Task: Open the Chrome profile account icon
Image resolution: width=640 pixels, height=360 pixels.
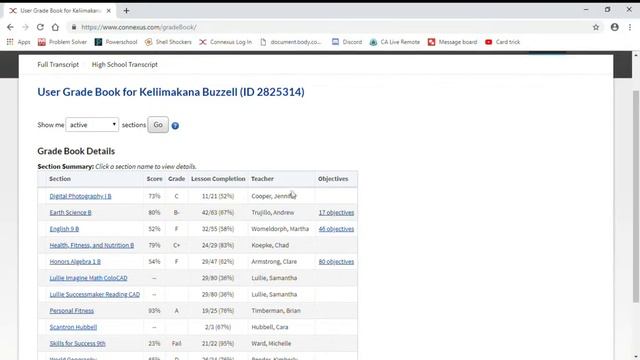Action: coord(615,27)
